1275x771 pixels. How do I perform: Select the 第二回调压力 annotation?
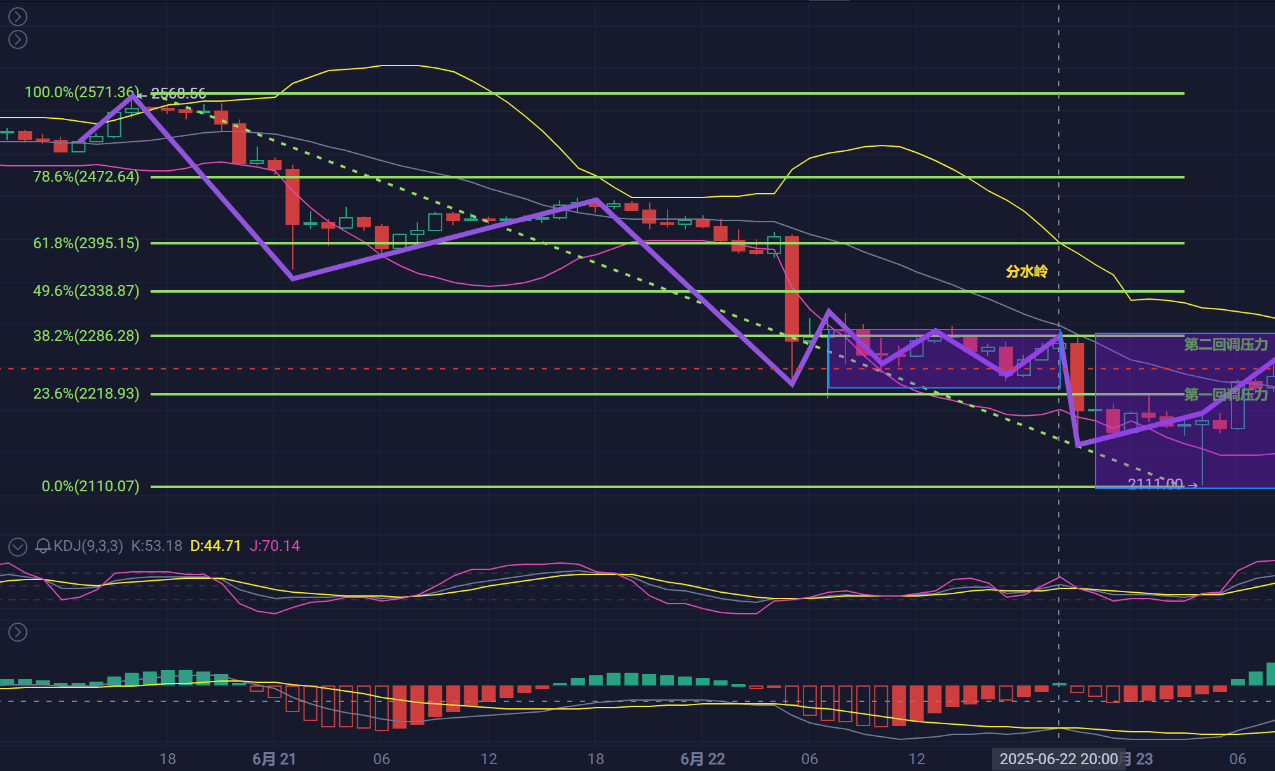pyautogui.click(x=1226, y=344)
